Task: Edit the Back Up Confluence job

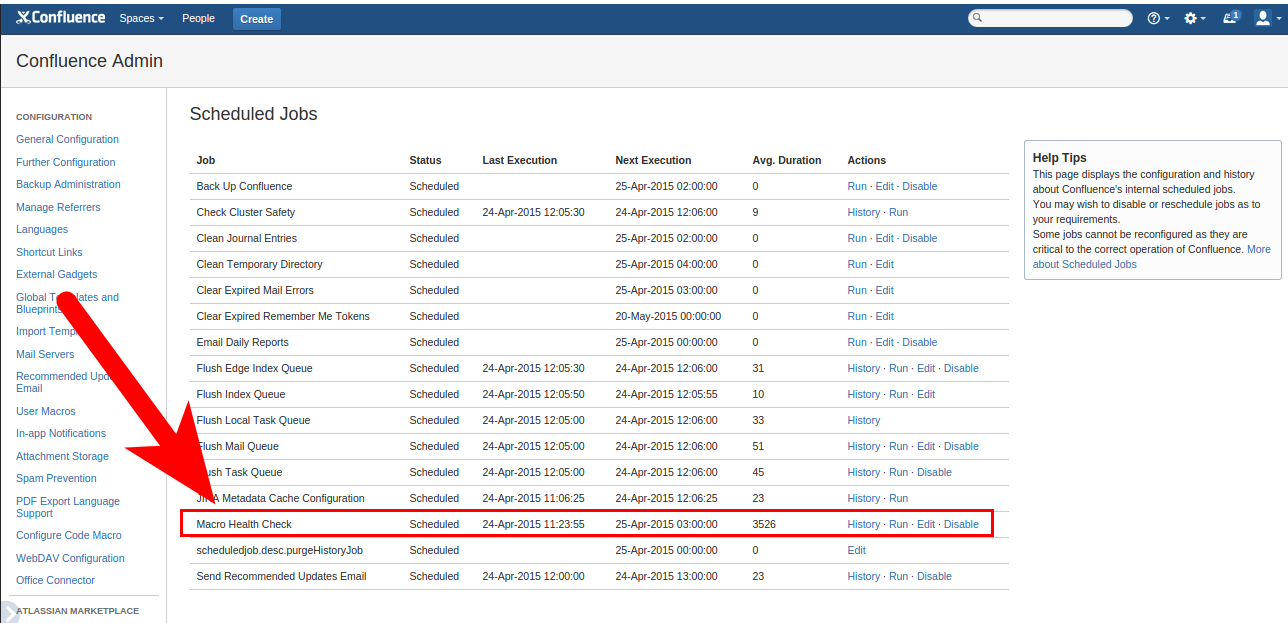Action: pyautogui.click(x=884, y=187)
